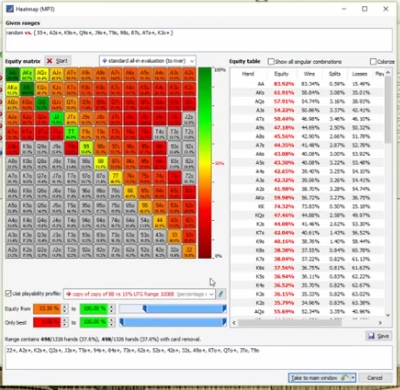
Task: Click Only best slider upper handle
Action: pos(224,322)
